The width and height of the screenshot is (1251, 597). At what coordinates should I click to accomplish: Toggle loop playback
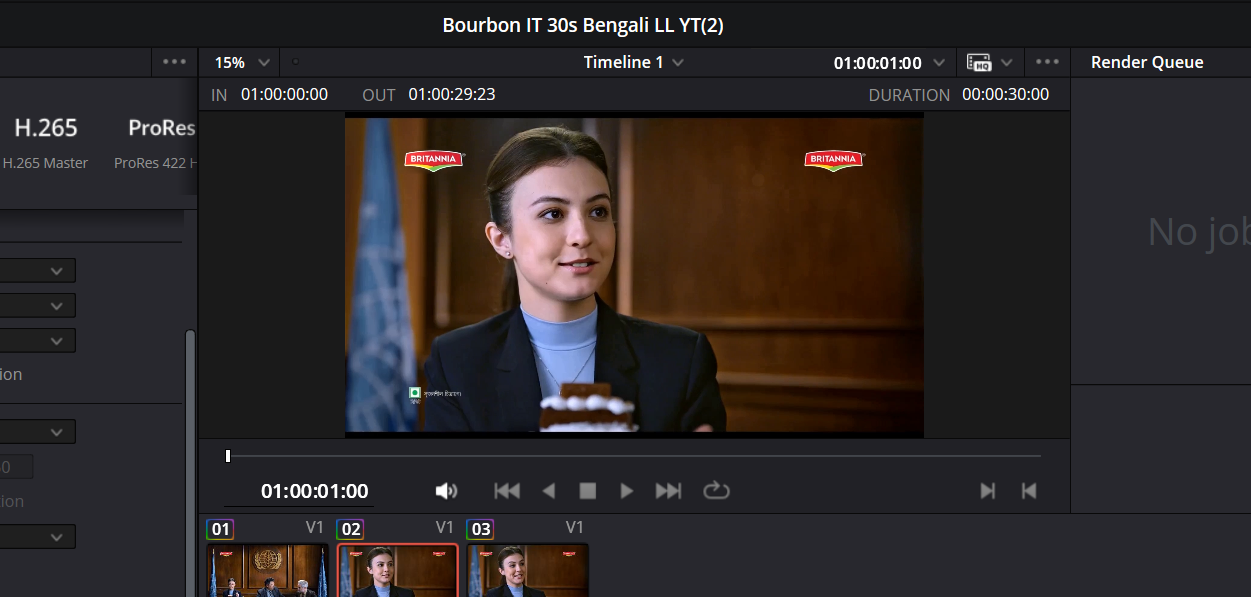coord(716,491)
